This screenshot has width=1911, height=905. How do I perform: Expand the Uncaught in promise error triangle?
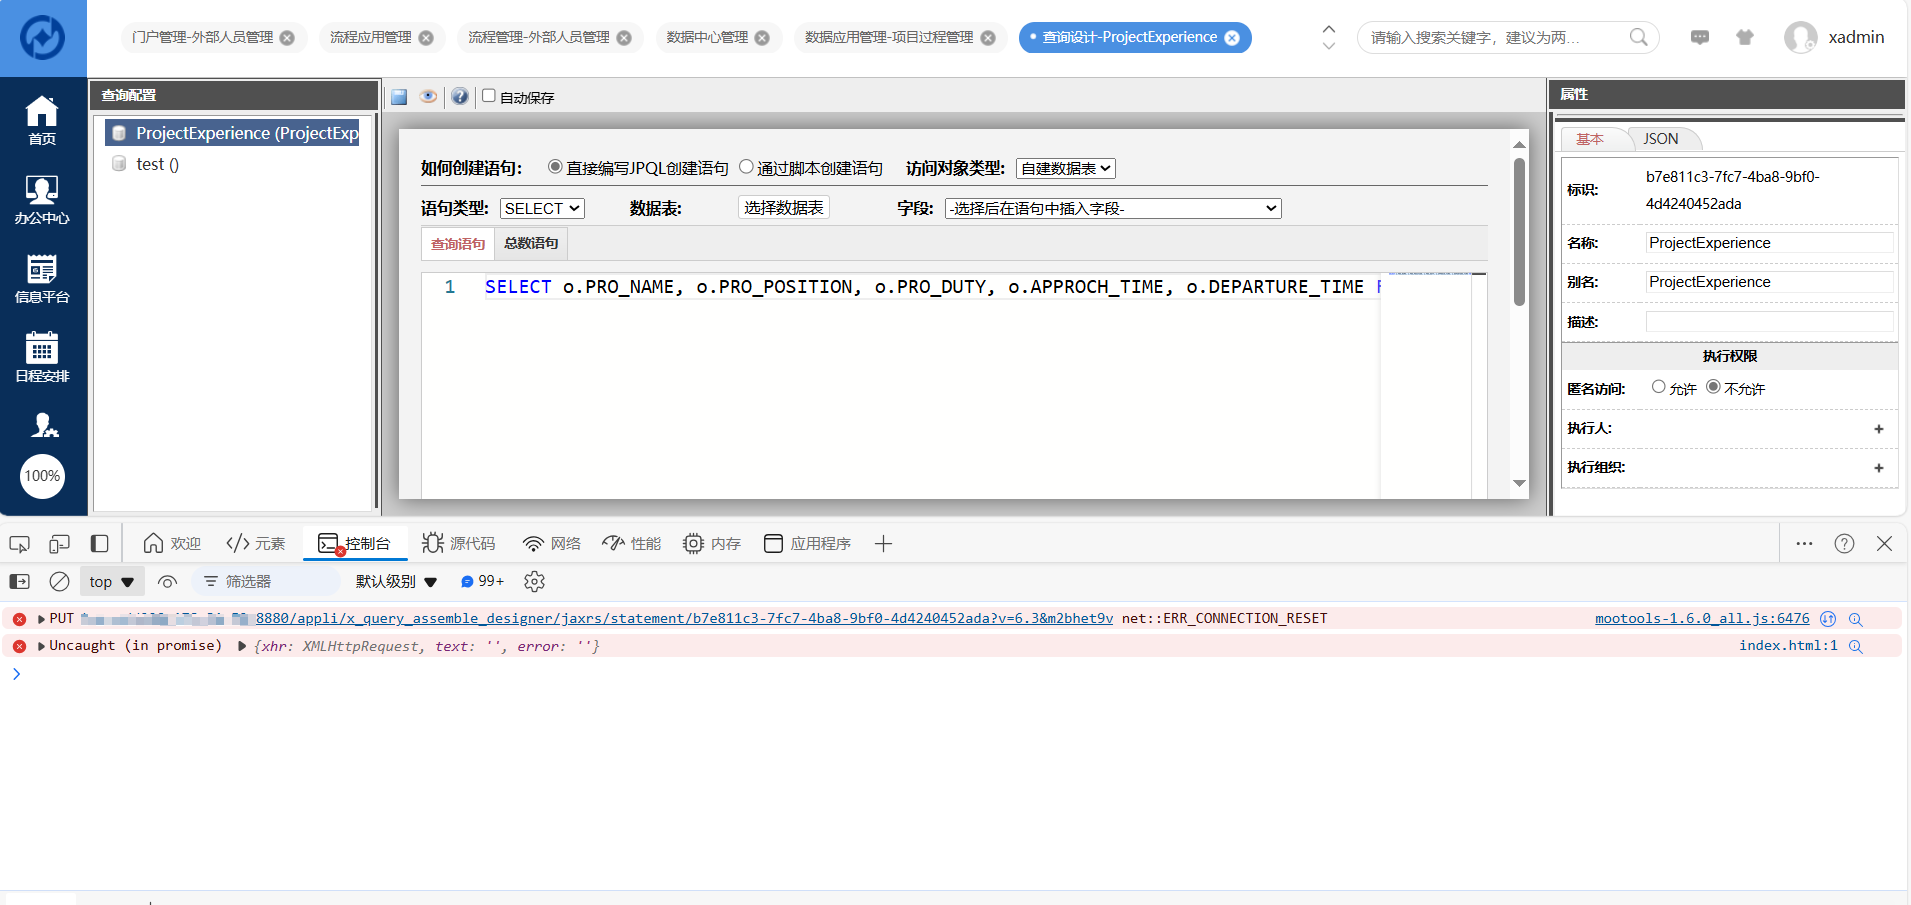41,646
